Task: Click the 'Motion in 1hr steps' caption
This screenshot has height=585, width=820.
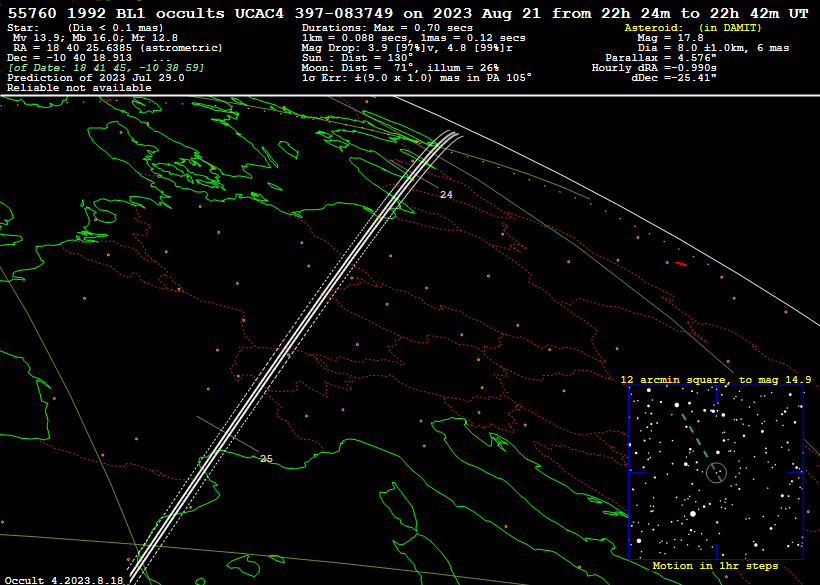Action: click(x=715, y=566)
